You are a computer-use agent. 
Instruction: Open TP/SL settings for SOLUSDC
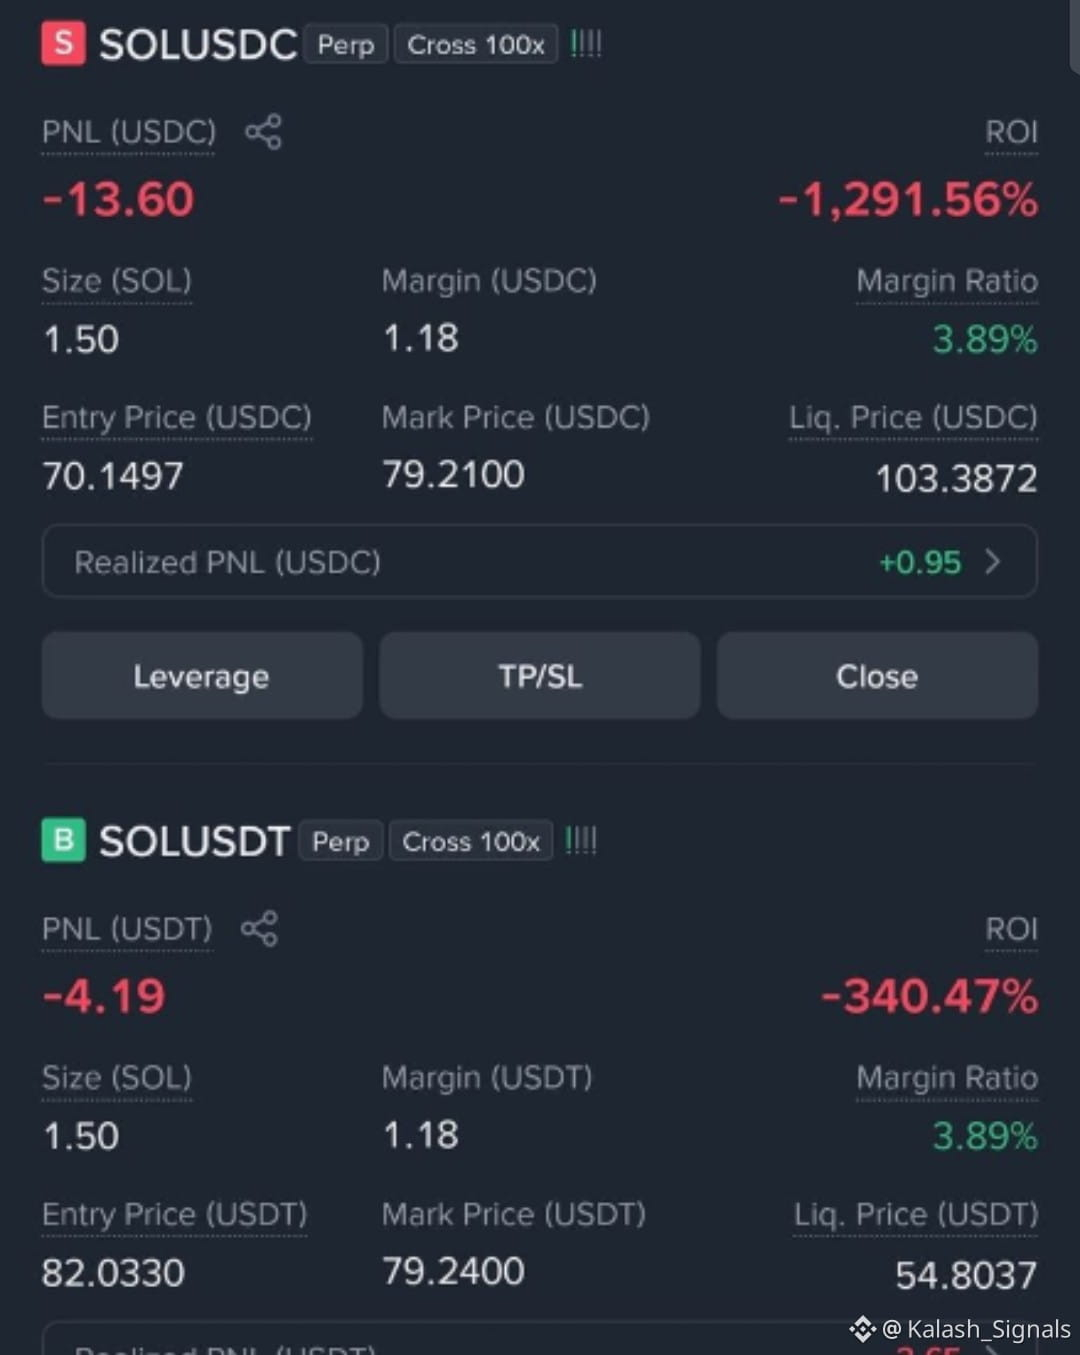pyautogui.click(x=540, y=676)
